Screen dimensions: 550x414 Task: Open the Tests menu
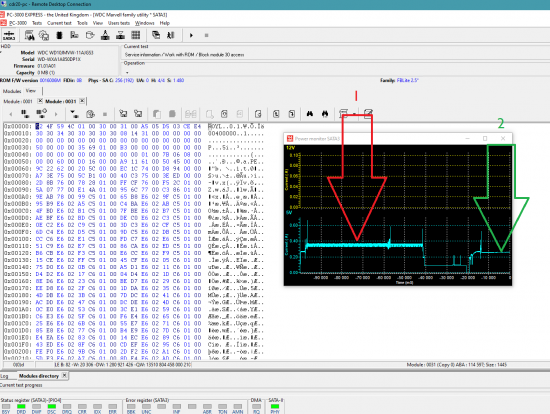tap(37, 23)
